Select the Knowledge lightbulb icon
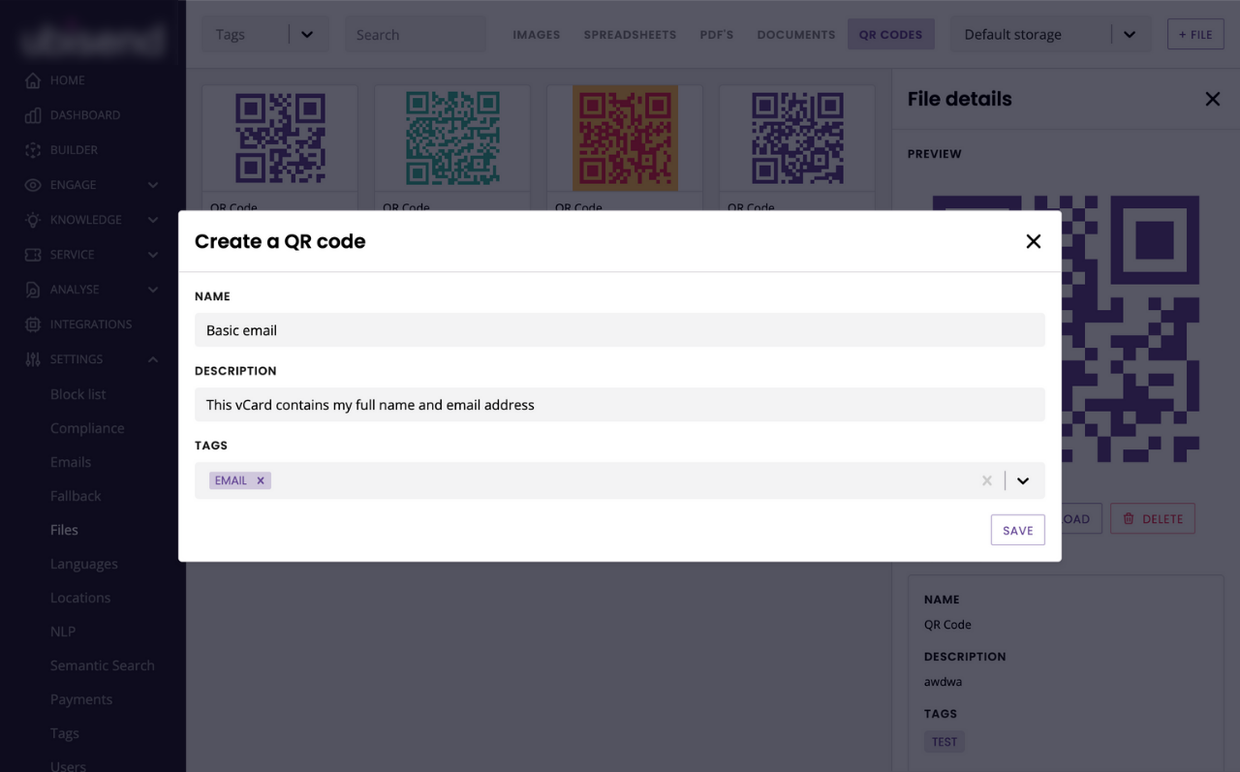The image size is (1240, 772). click(33, 220)
